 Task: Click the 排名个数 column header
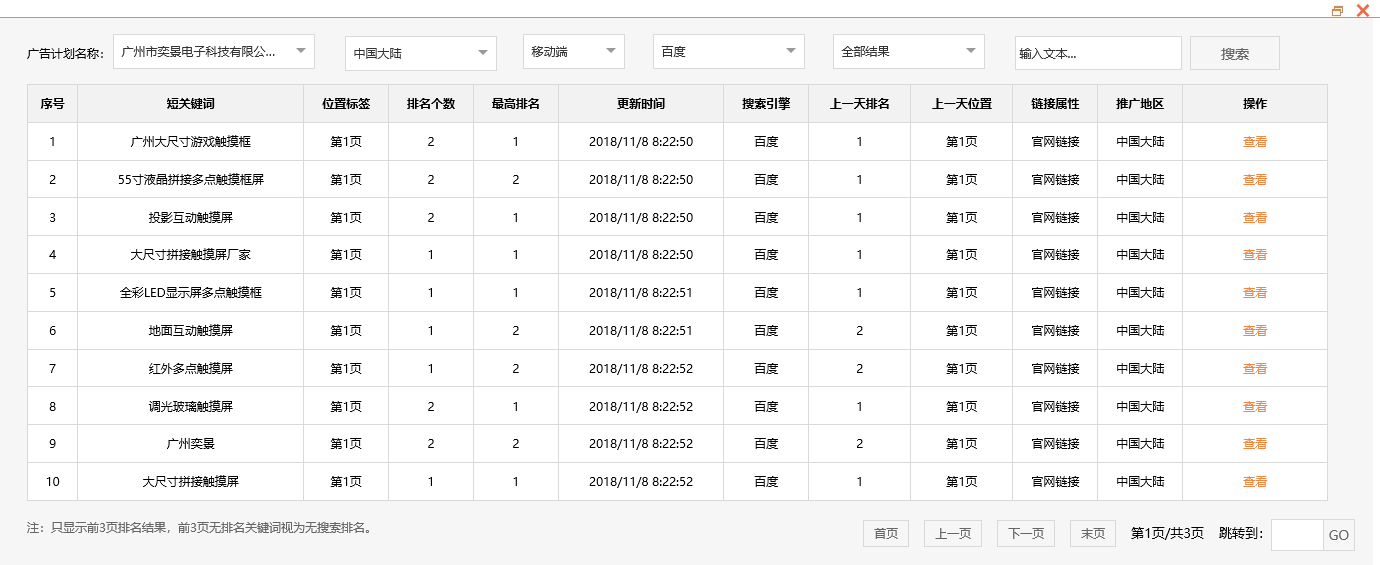pos(431,104)
